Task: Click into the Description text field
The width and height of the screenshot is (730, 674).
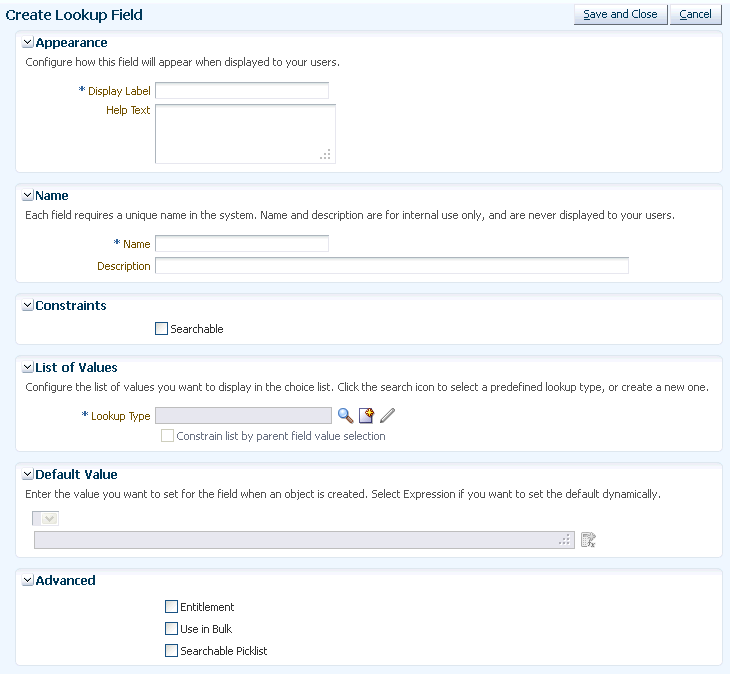Action: [392, 266]
